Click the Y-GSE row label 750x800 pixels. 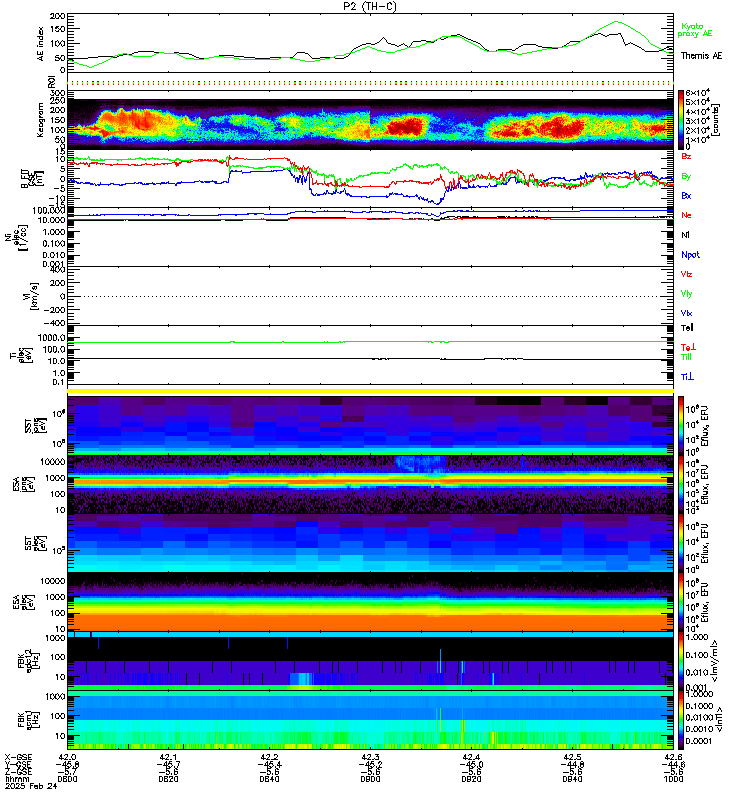tap(18, 764)
